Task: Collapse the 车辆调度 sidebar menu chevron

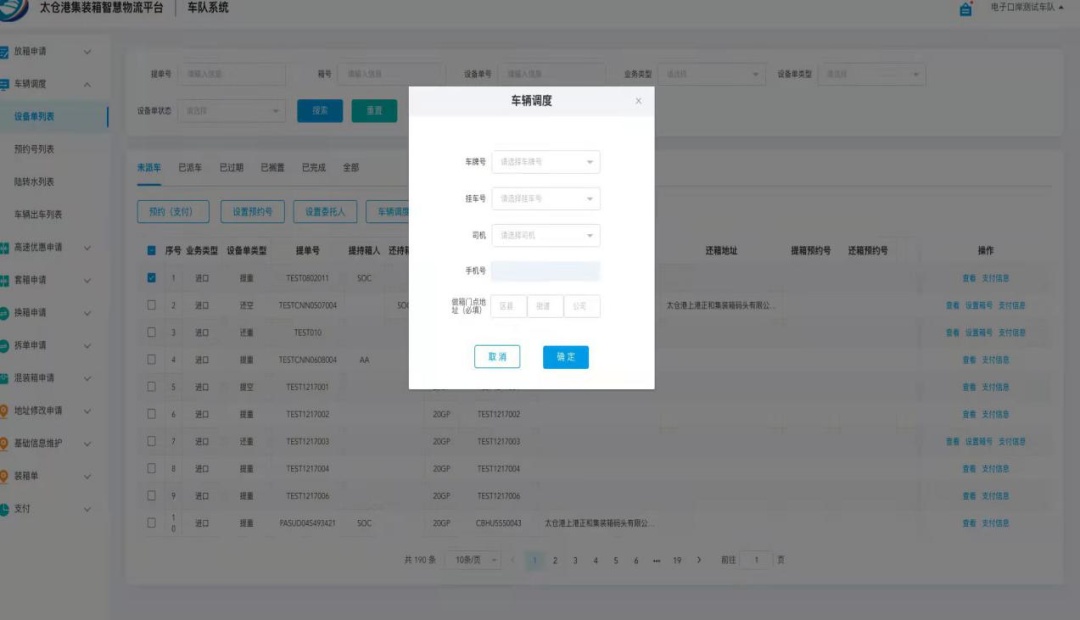Action: click(x=87, y=85)
